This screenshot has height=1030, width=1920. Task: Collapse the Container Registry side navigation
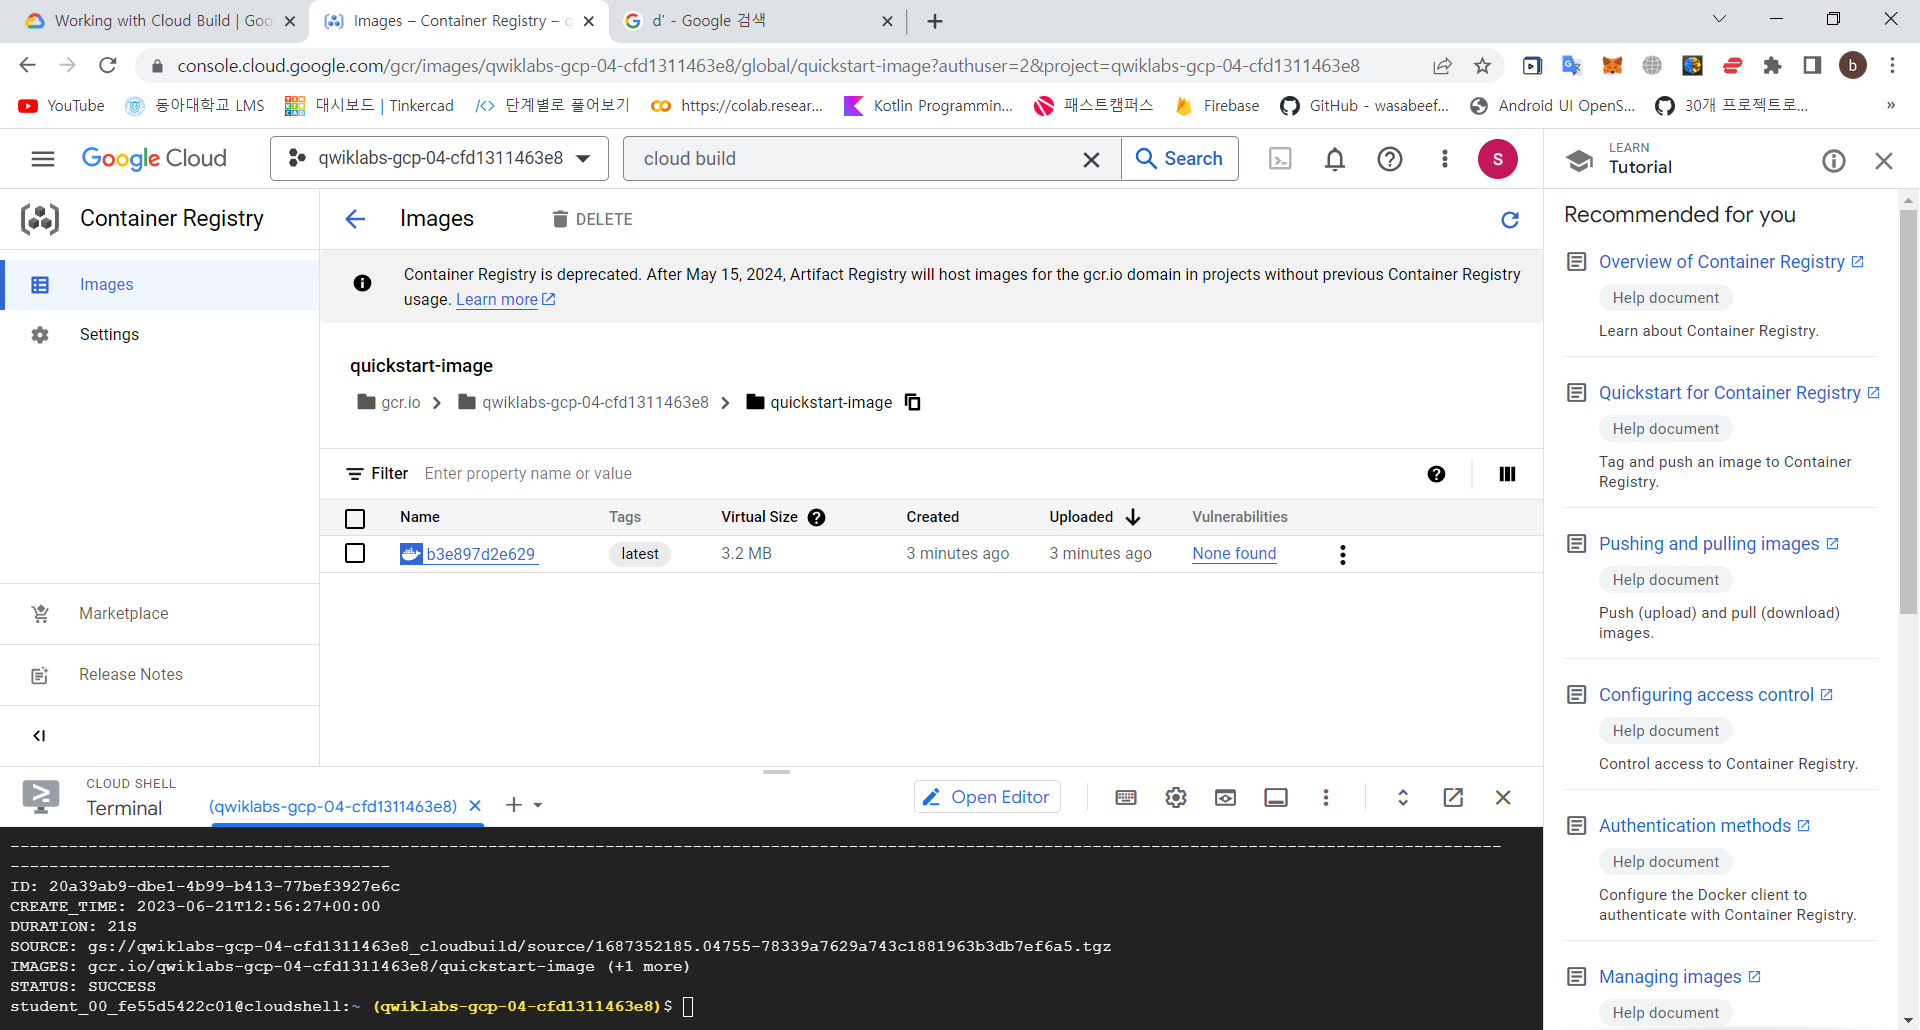(39, 736)
